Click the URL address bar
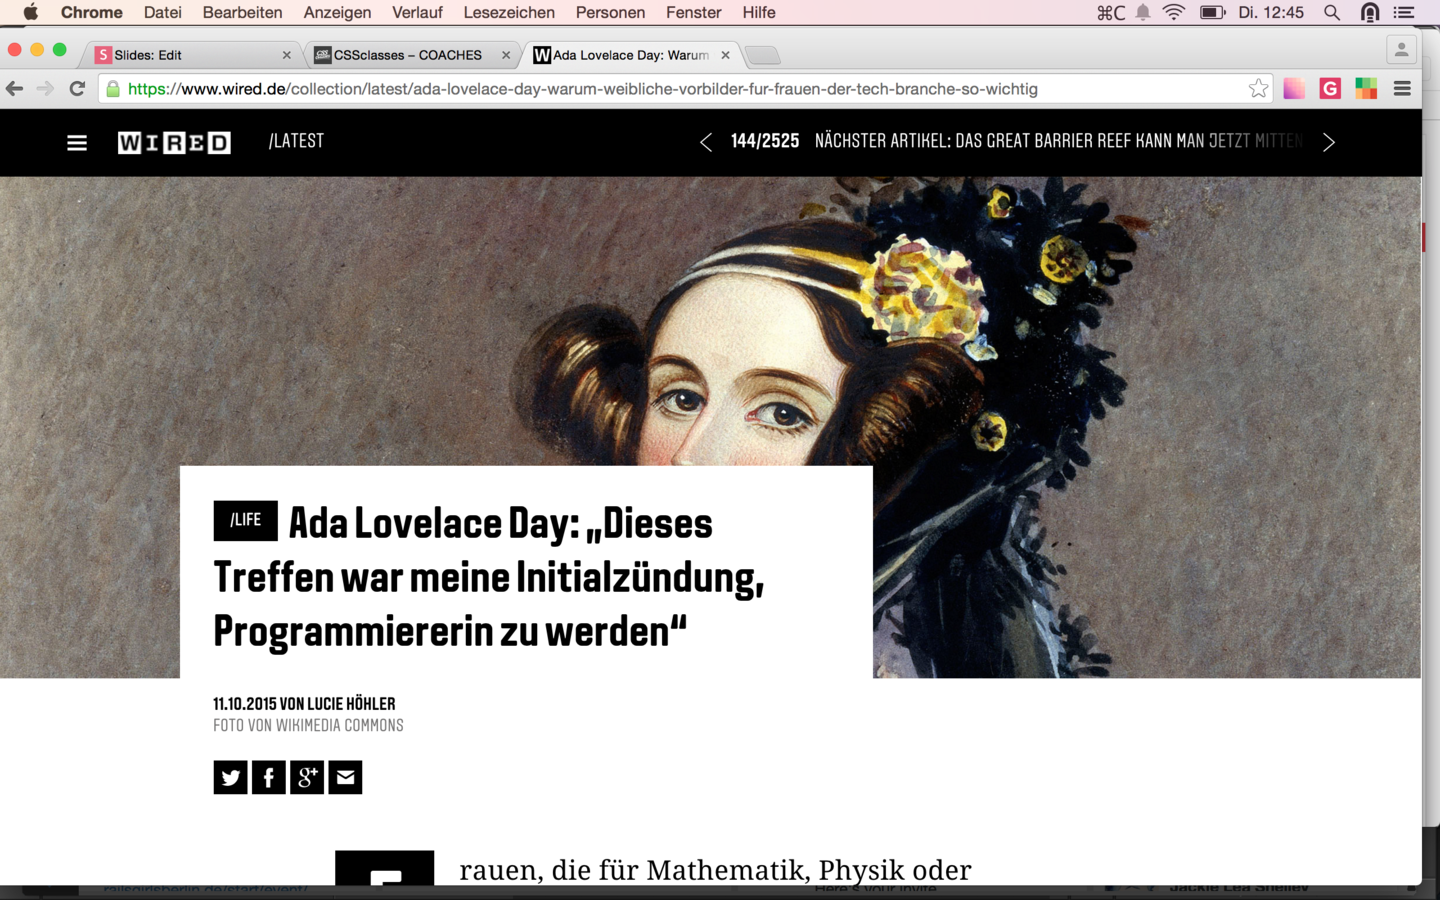1440x900 pixels. coord(684,89)
